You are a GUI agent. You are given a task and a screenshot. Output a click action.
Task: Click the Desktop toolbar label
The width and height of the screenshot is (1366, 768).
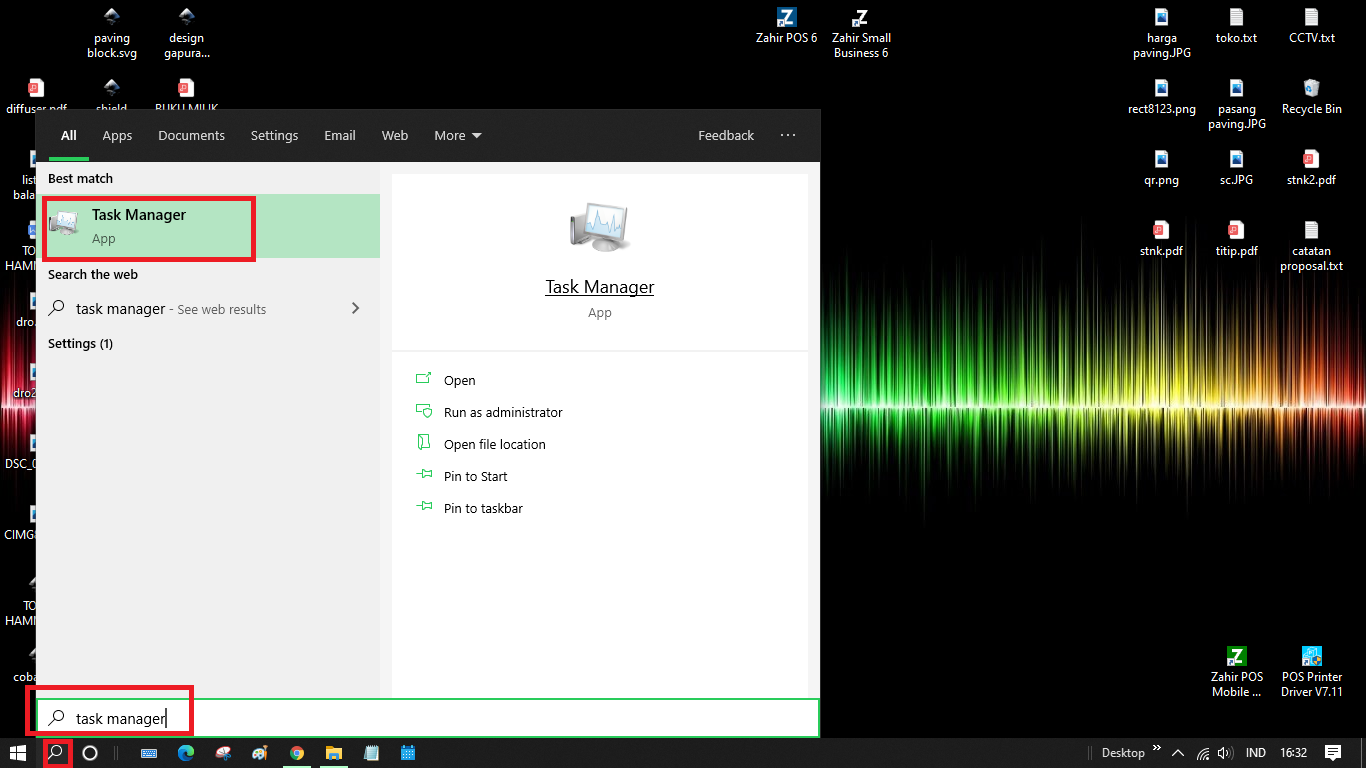(1123, 753)
